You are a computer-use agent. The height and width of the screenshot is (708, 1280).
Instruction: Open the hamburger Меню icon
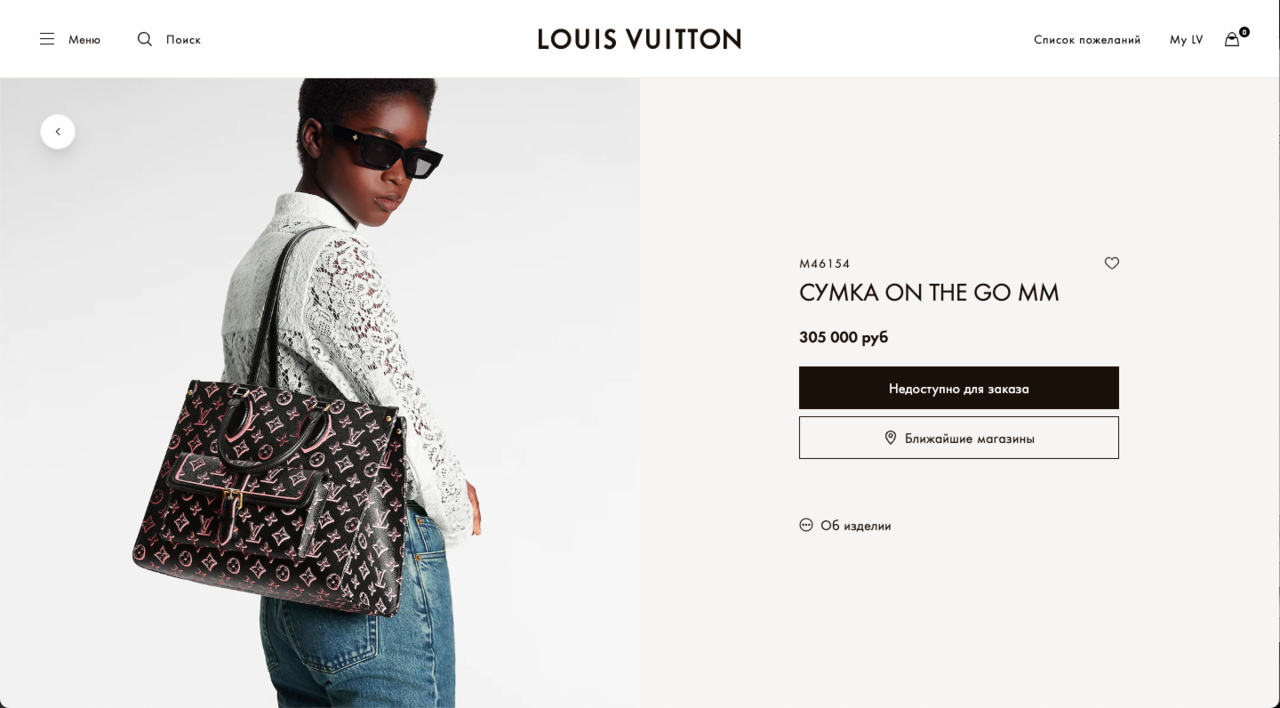click(47, 39)
